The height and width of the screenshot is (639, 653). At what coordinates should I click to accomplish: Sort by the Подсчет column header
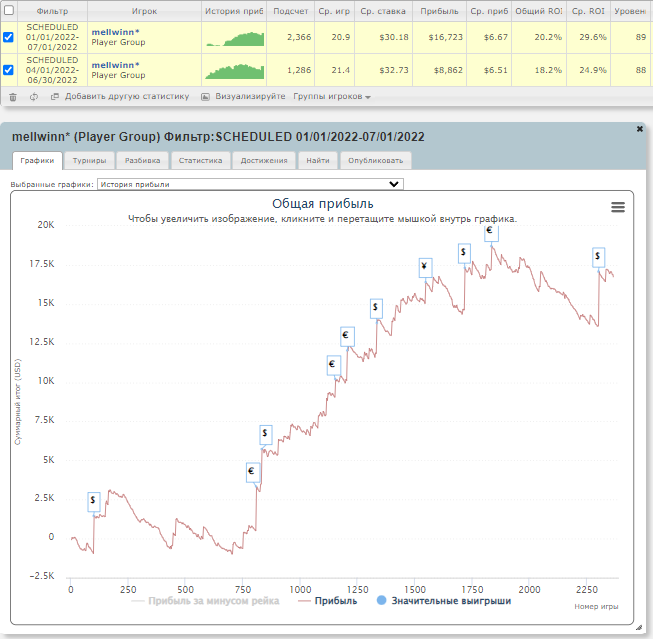tap(291, 11)
